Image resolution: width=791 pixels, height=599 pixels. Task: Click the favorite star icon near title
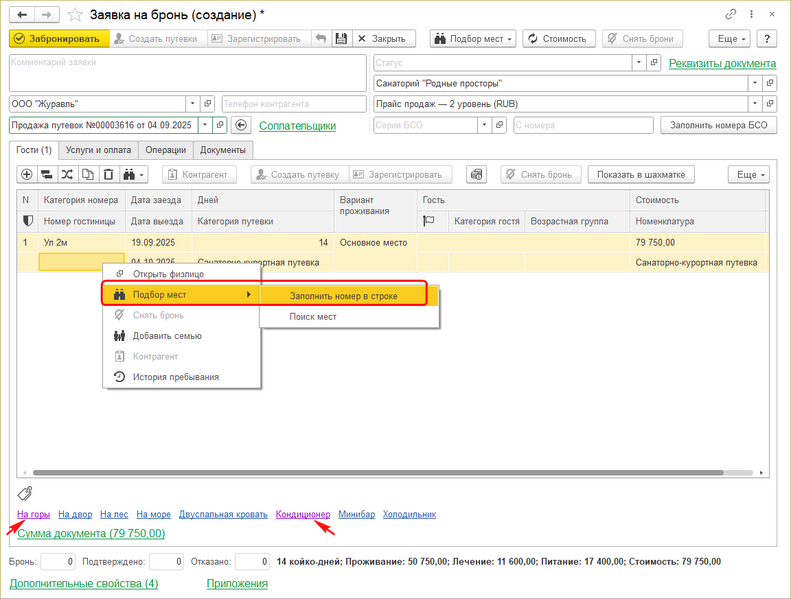74,14
